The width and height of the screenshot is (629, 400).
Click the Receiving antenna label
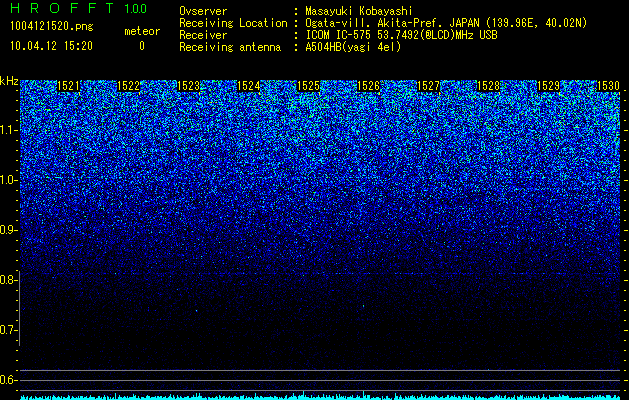coord(230,47)
